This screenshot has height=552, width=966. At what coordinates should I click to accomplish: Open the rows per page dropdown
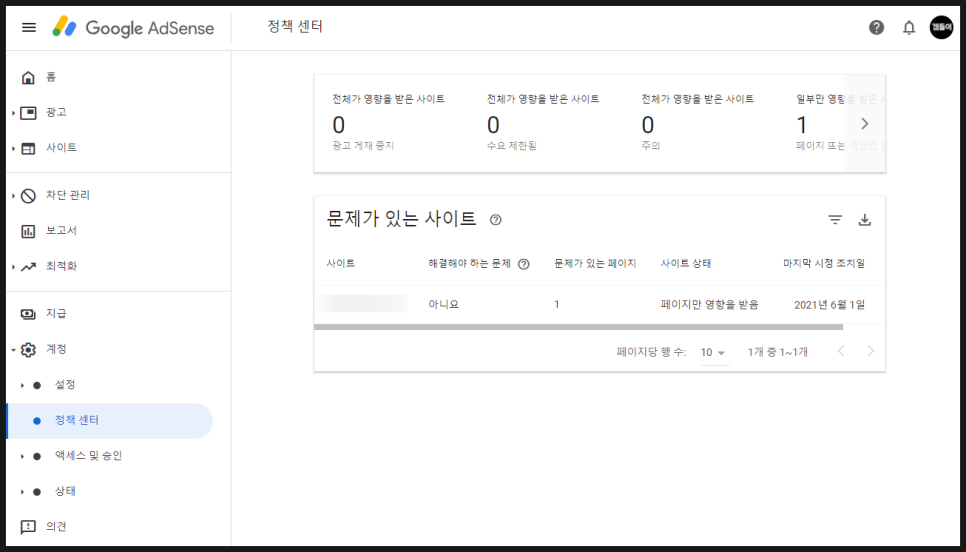[x=713, y=352]
